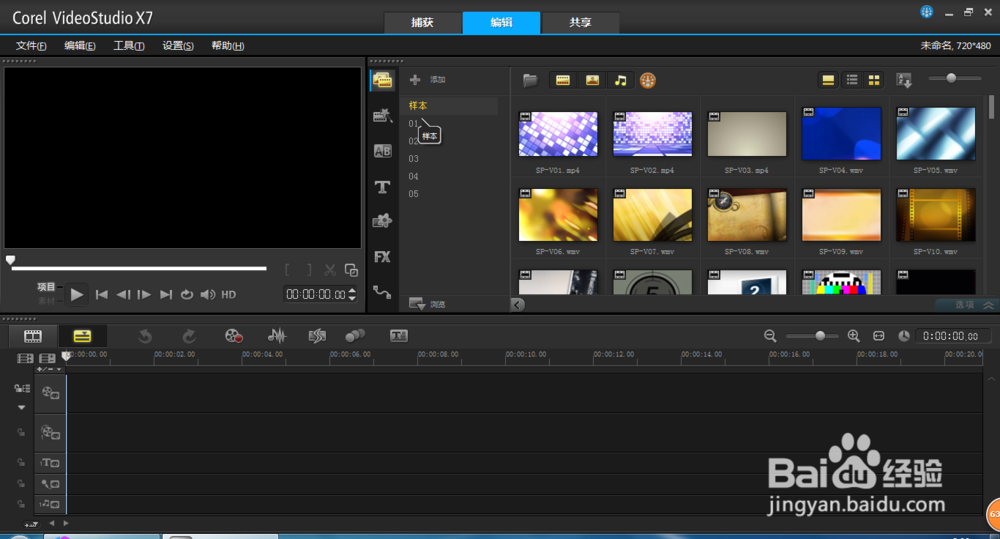
Task: Step to the previous frame
Action: click(x=123, y=295)
